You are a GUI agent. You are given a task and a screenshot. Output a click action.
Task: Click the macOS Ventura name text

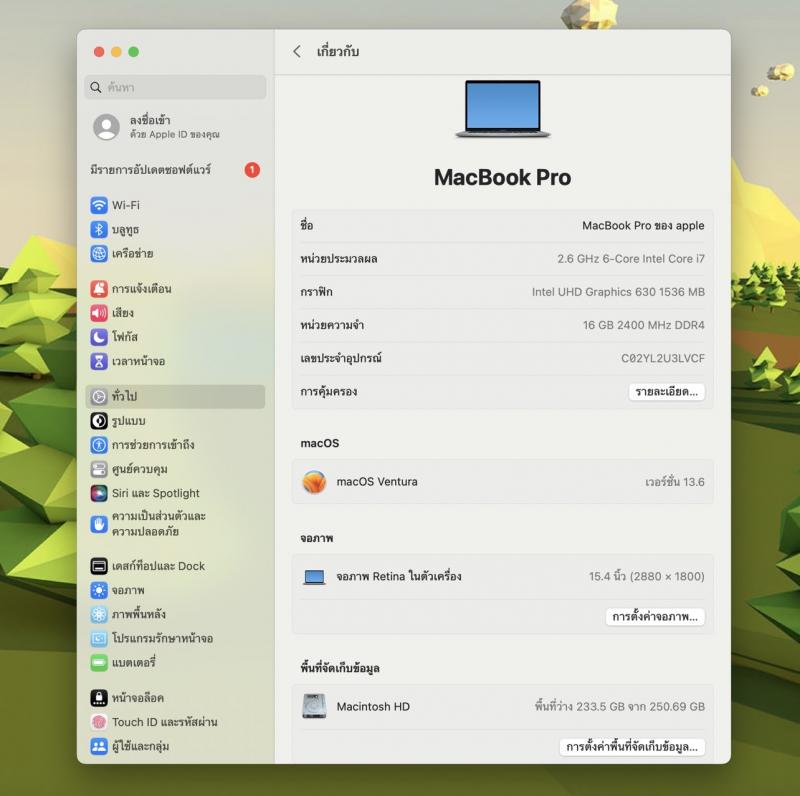pos(377,482)
